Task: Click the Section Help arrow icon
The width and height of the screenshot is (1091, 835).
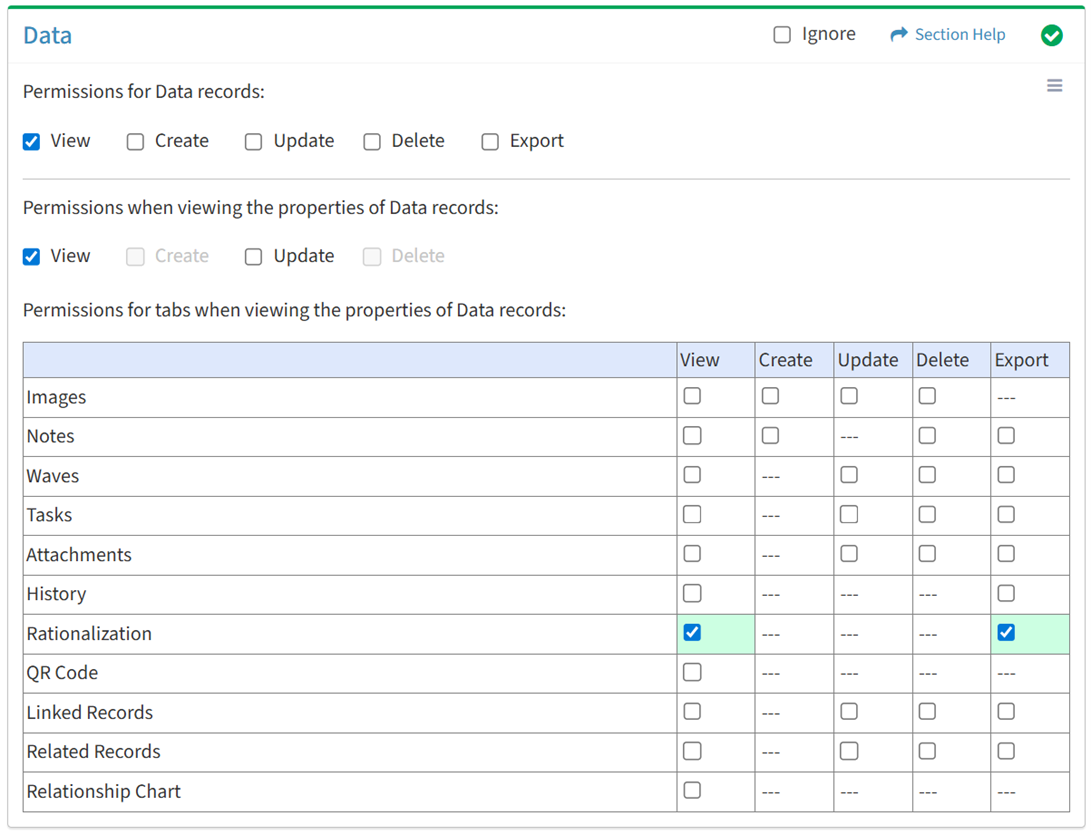Action: (898, 35)
